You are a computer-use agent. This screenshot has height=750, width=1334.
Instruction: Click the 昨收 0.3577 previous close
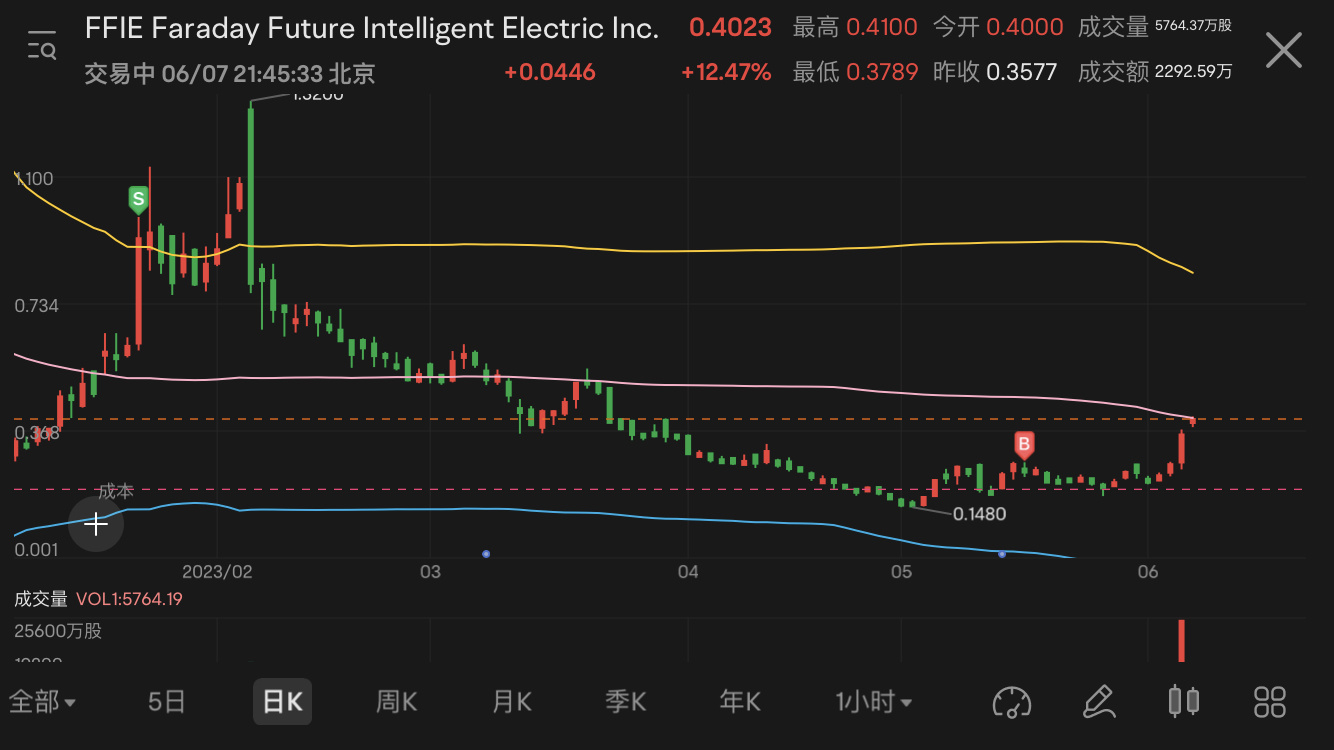tap(995, 72)
